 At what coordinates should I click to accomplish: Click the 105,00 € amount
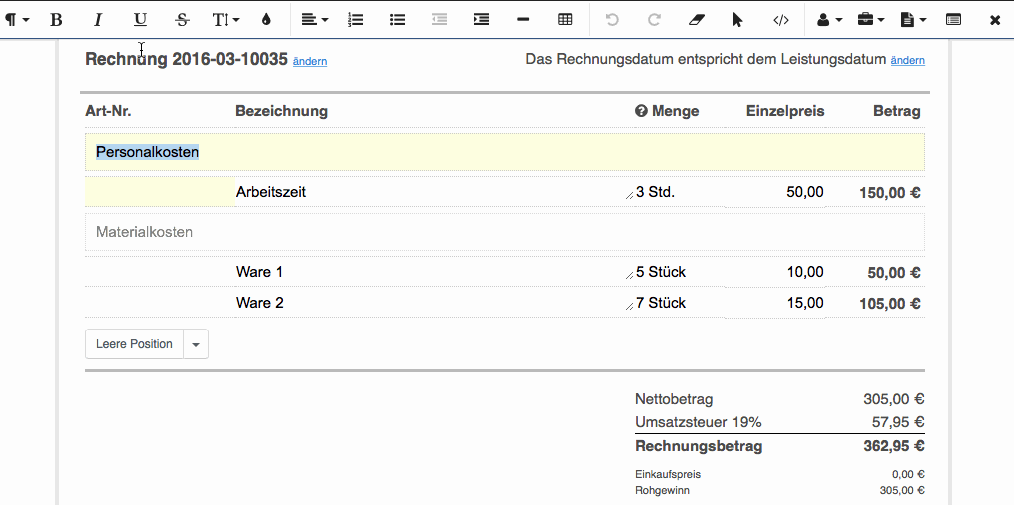point(890,303)
